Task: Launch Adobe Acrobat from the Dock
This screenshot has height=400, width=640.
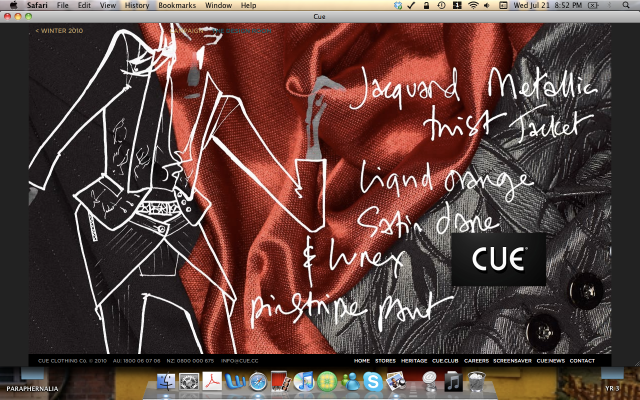Action: coord(212,381)
